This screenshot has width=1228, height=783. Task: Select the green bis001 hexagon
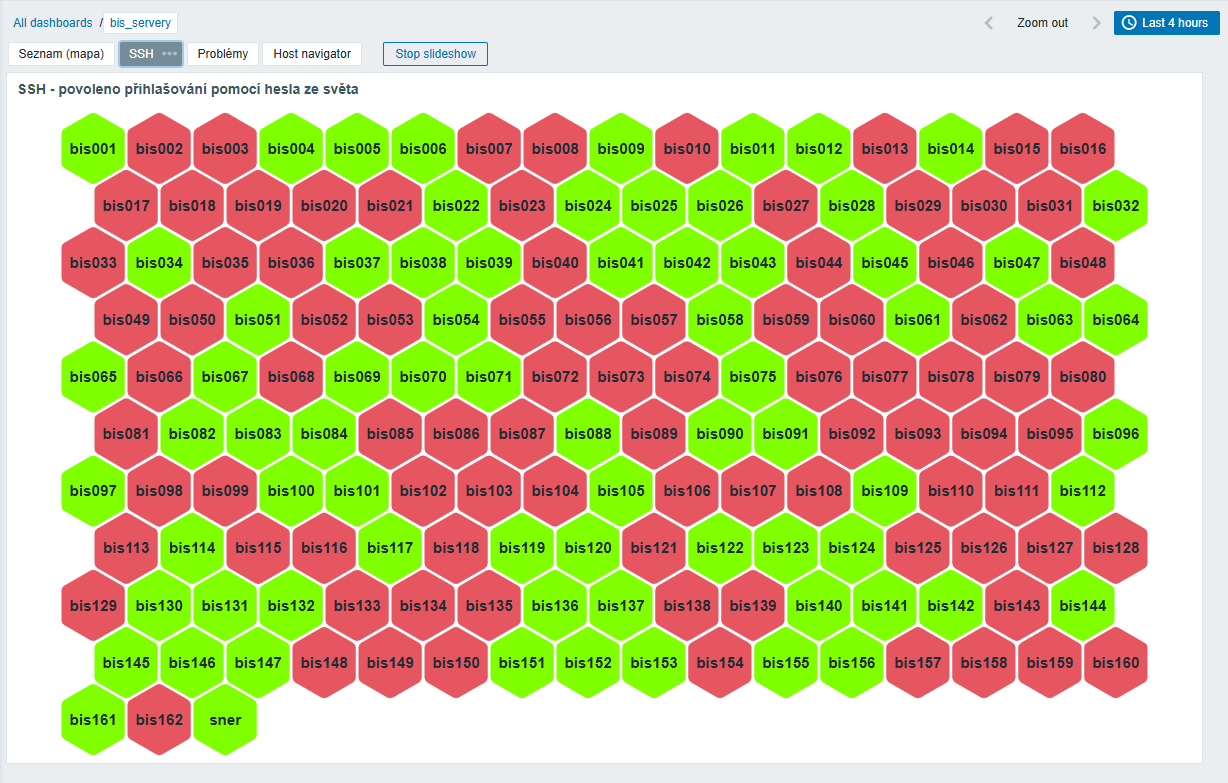pos(93,149)
